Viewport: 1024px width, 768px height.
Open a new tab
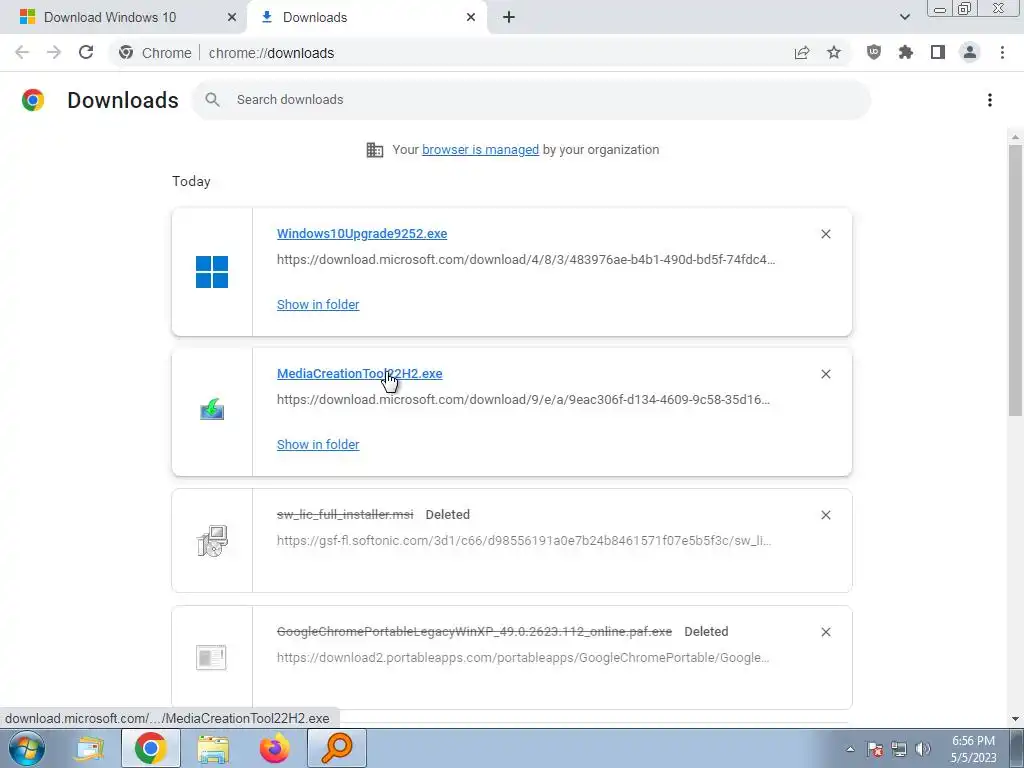click(509, 18)
